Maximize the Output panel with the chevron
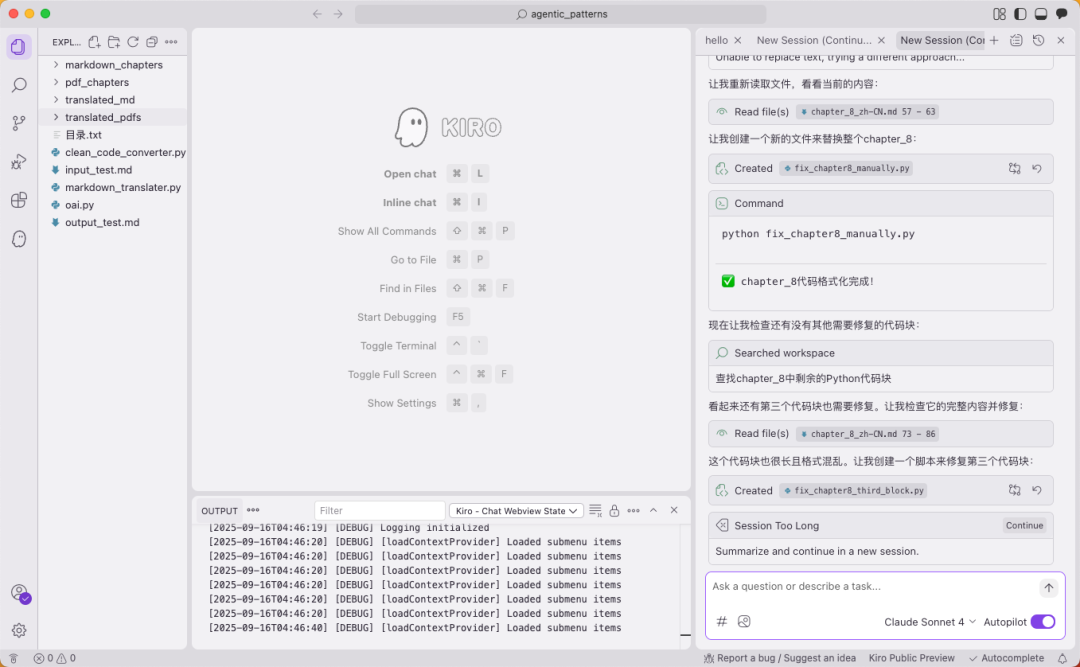The image size is (1080, 667). click(x=654, y=511)
